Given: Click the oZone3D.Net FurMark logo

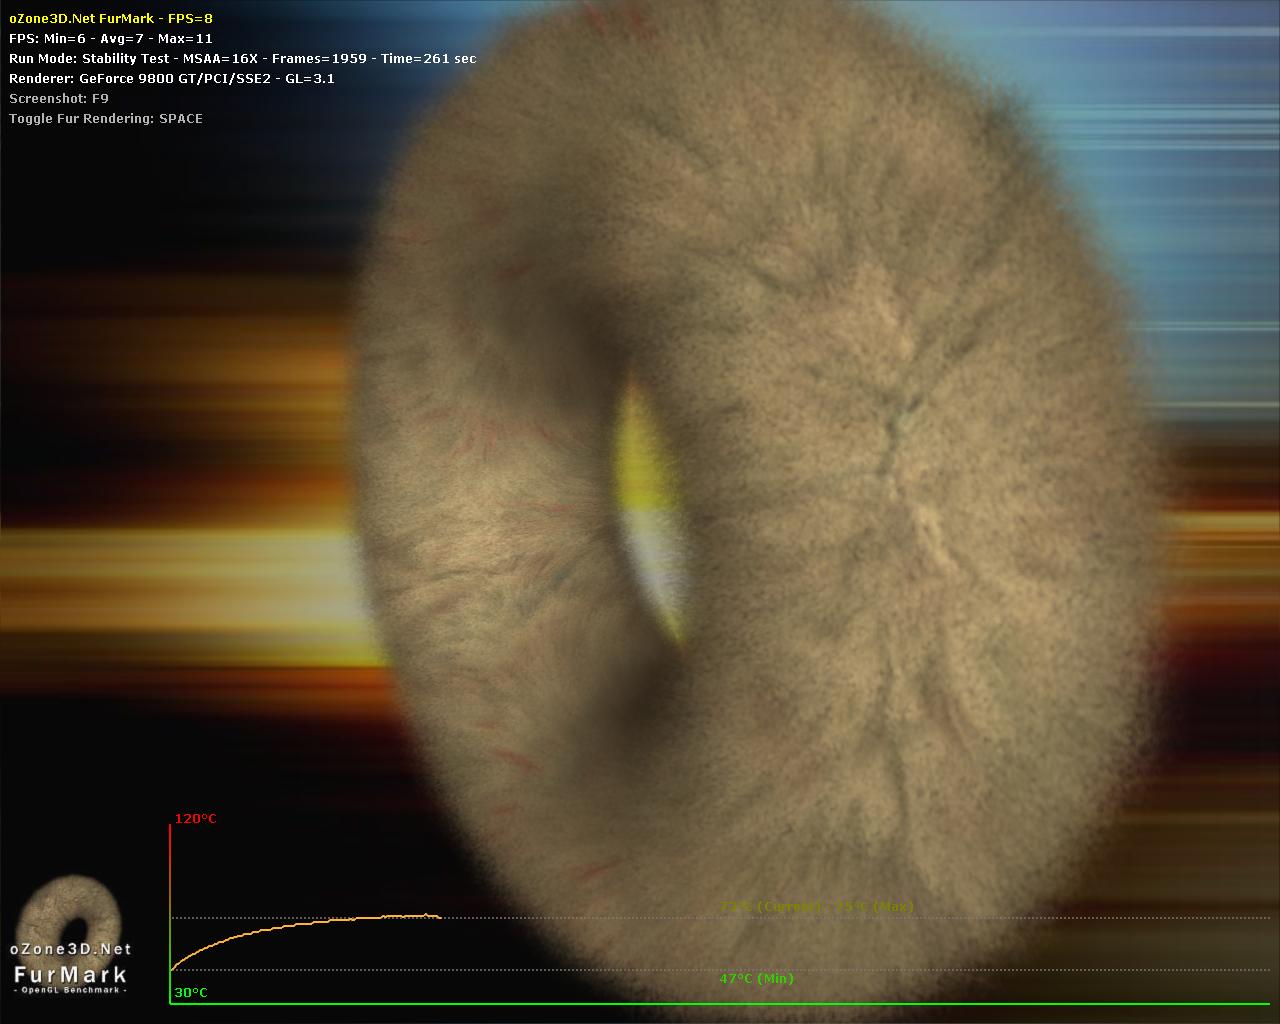Looking at the screenshot, I should coord(70,935).
